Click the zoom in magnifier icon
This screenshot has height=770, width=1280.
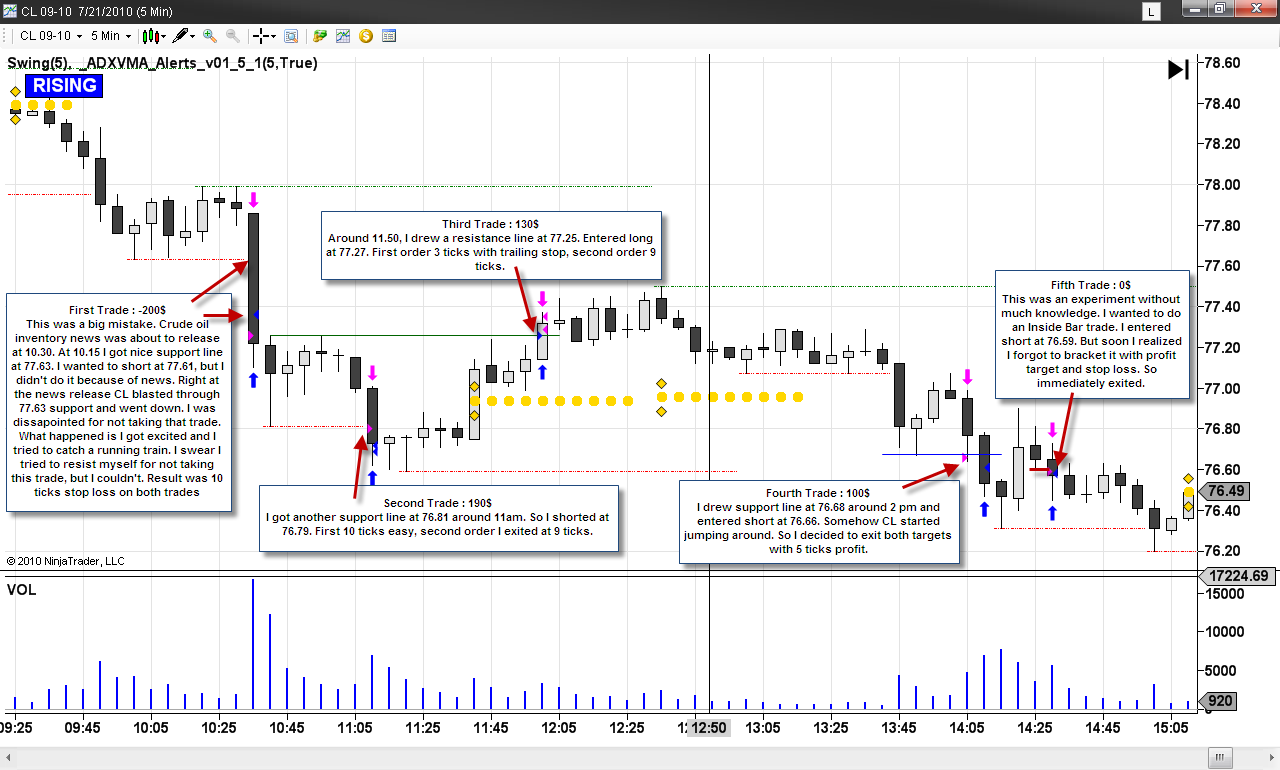[209, 36]
